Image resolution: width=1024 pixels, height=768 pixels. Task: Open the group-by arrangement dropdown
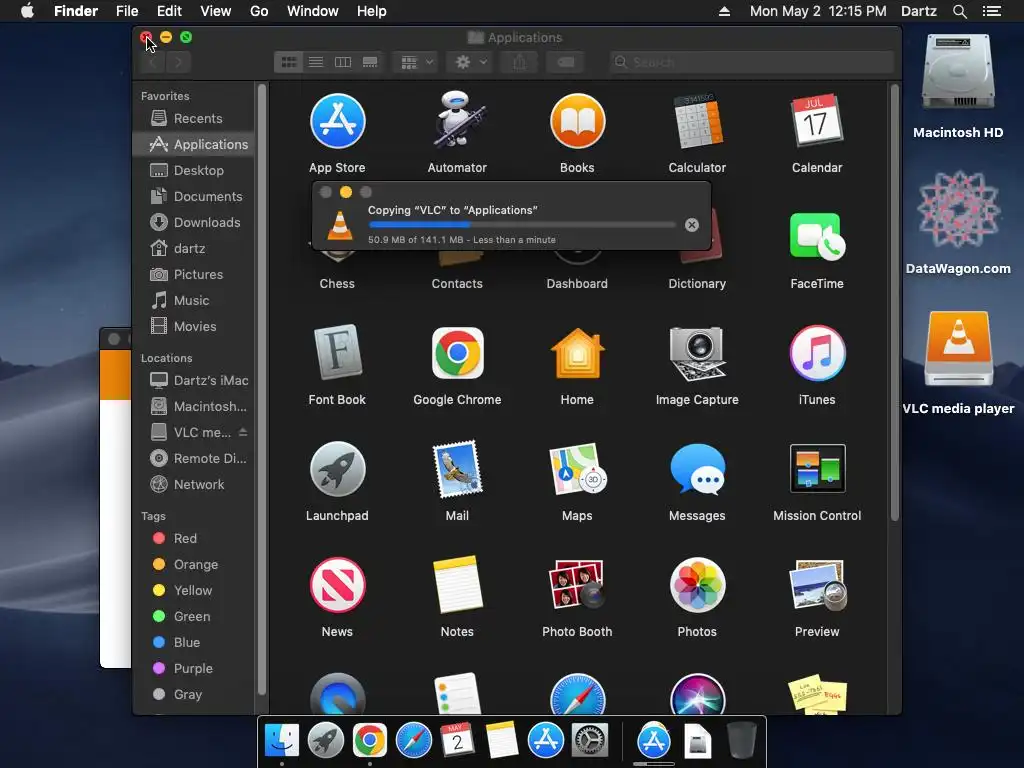(416, 62)
